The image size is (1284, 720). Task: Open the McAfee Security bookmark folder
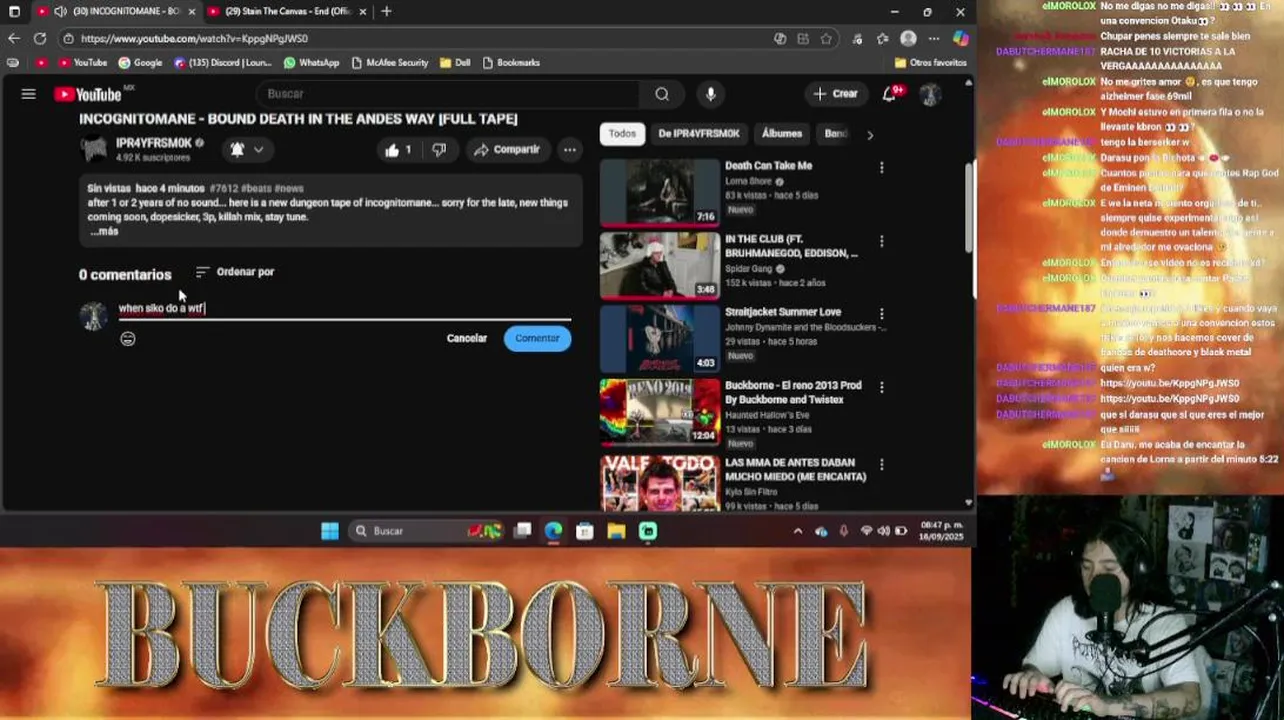(389, 62)
